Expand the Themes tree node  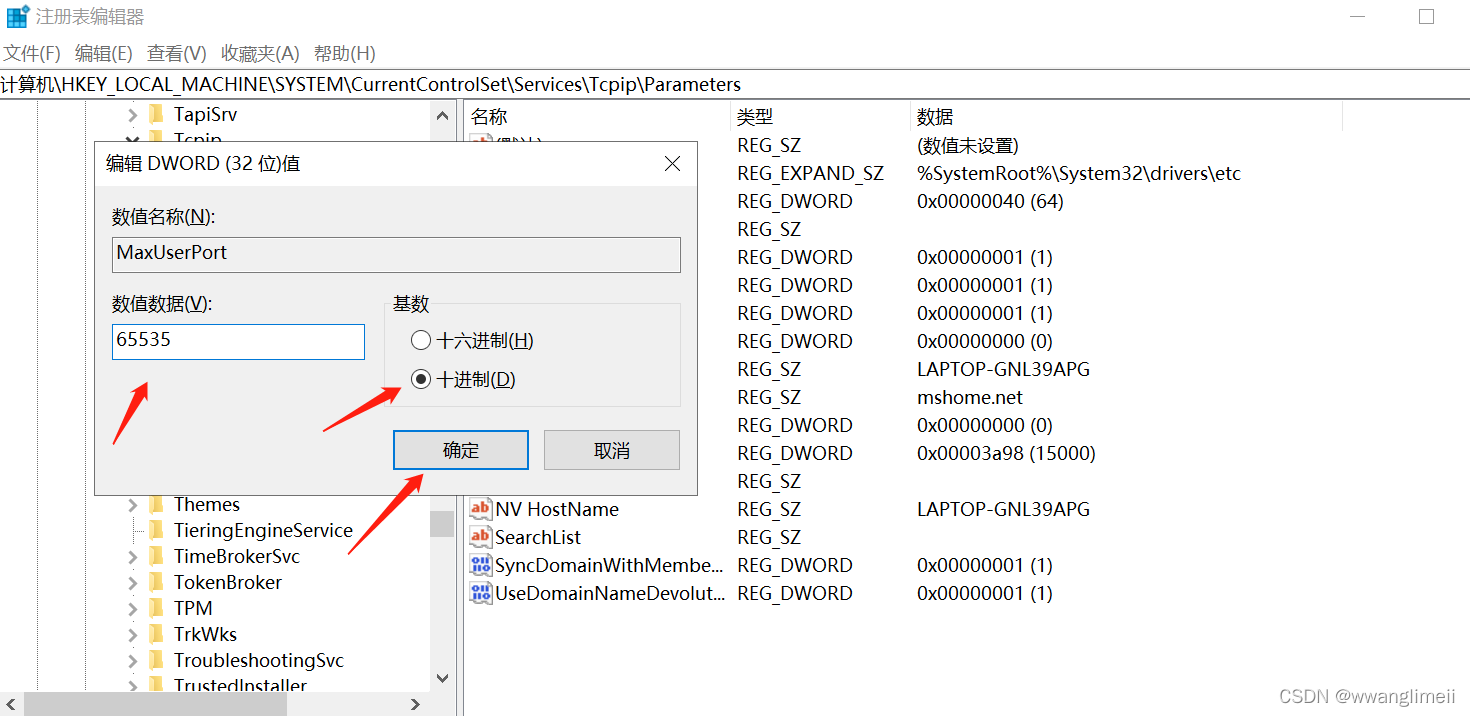pos(132,505)
